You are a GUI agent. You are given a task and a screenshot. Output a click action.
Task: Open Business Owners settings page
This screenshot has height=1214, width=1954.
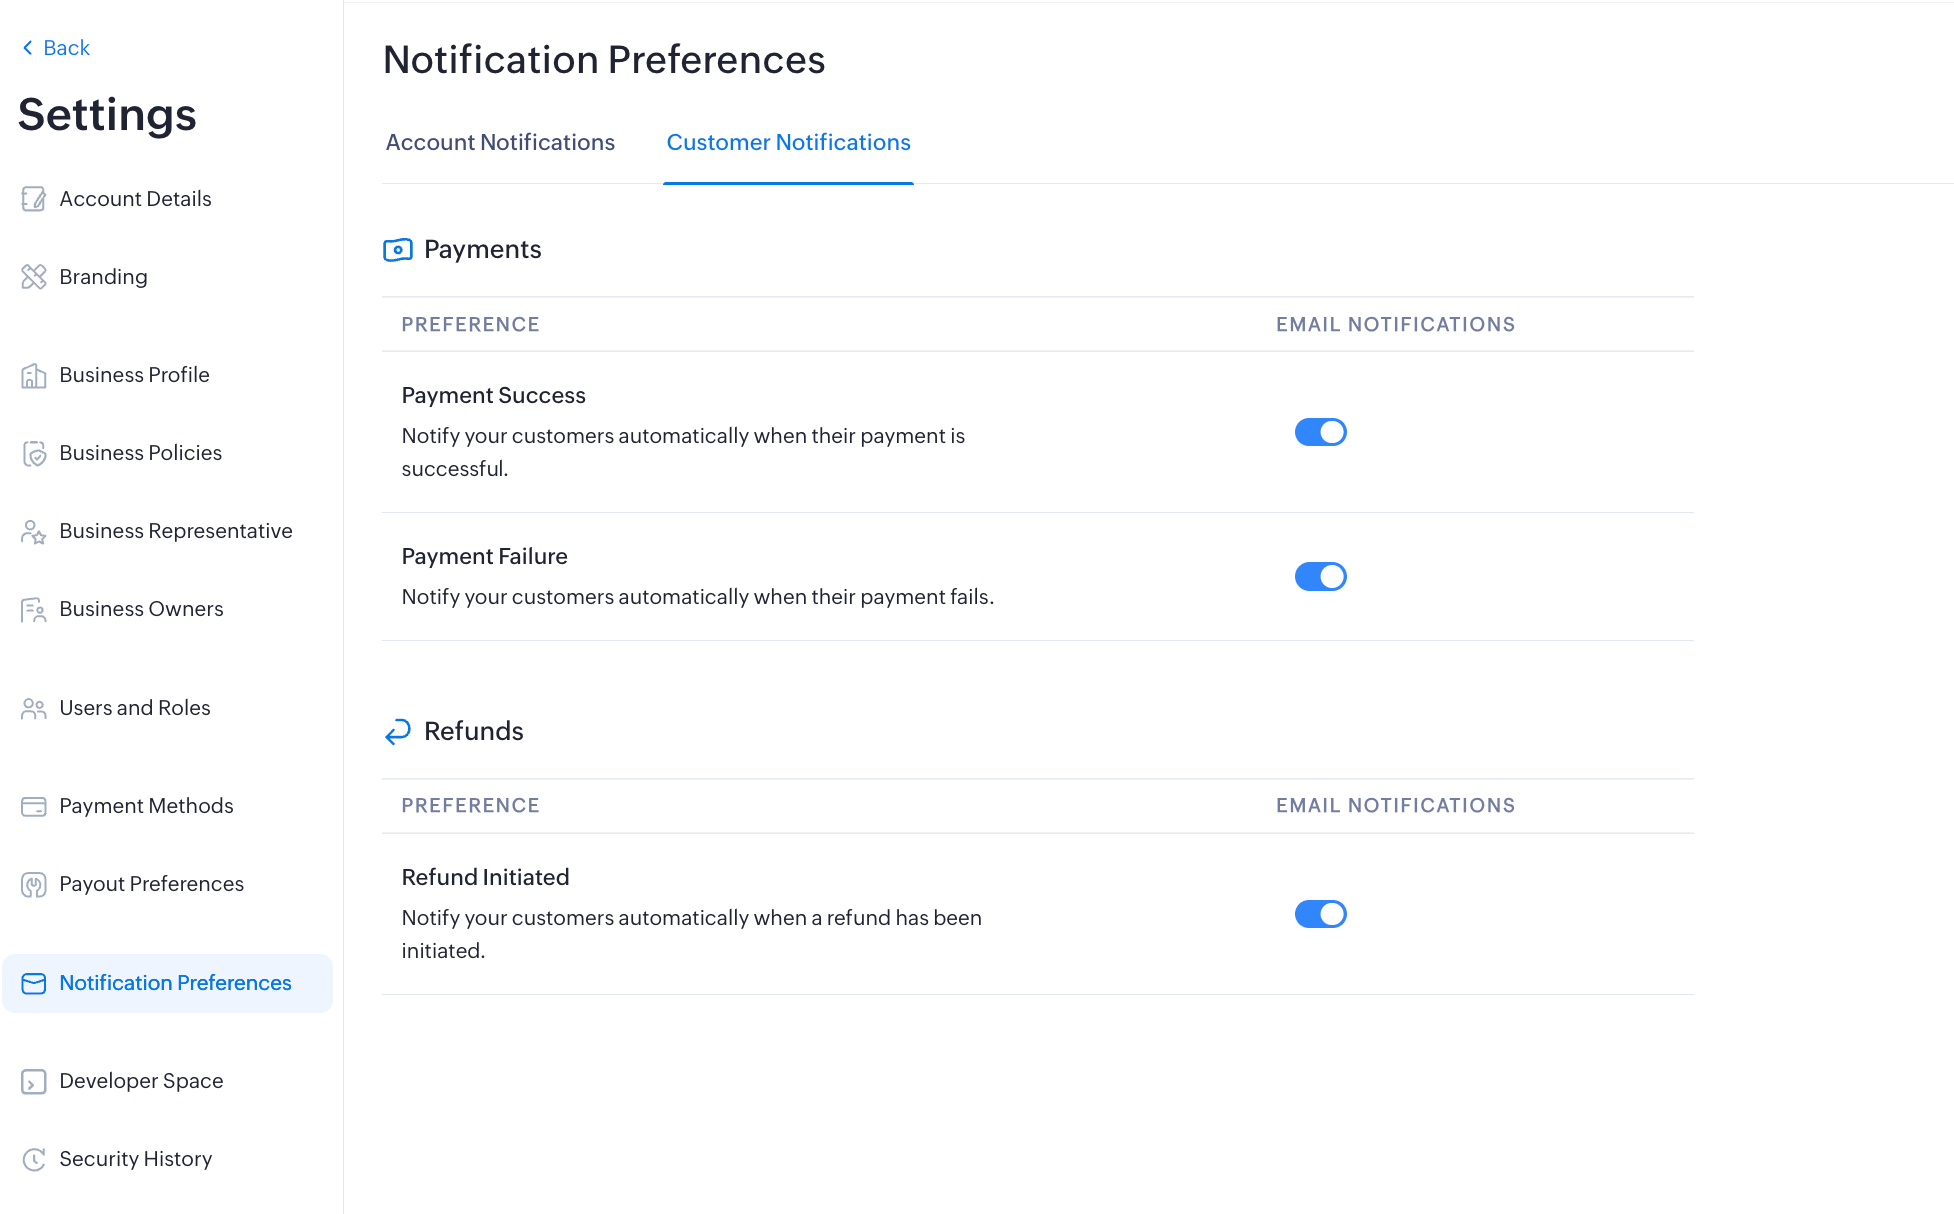click(141, 609)
